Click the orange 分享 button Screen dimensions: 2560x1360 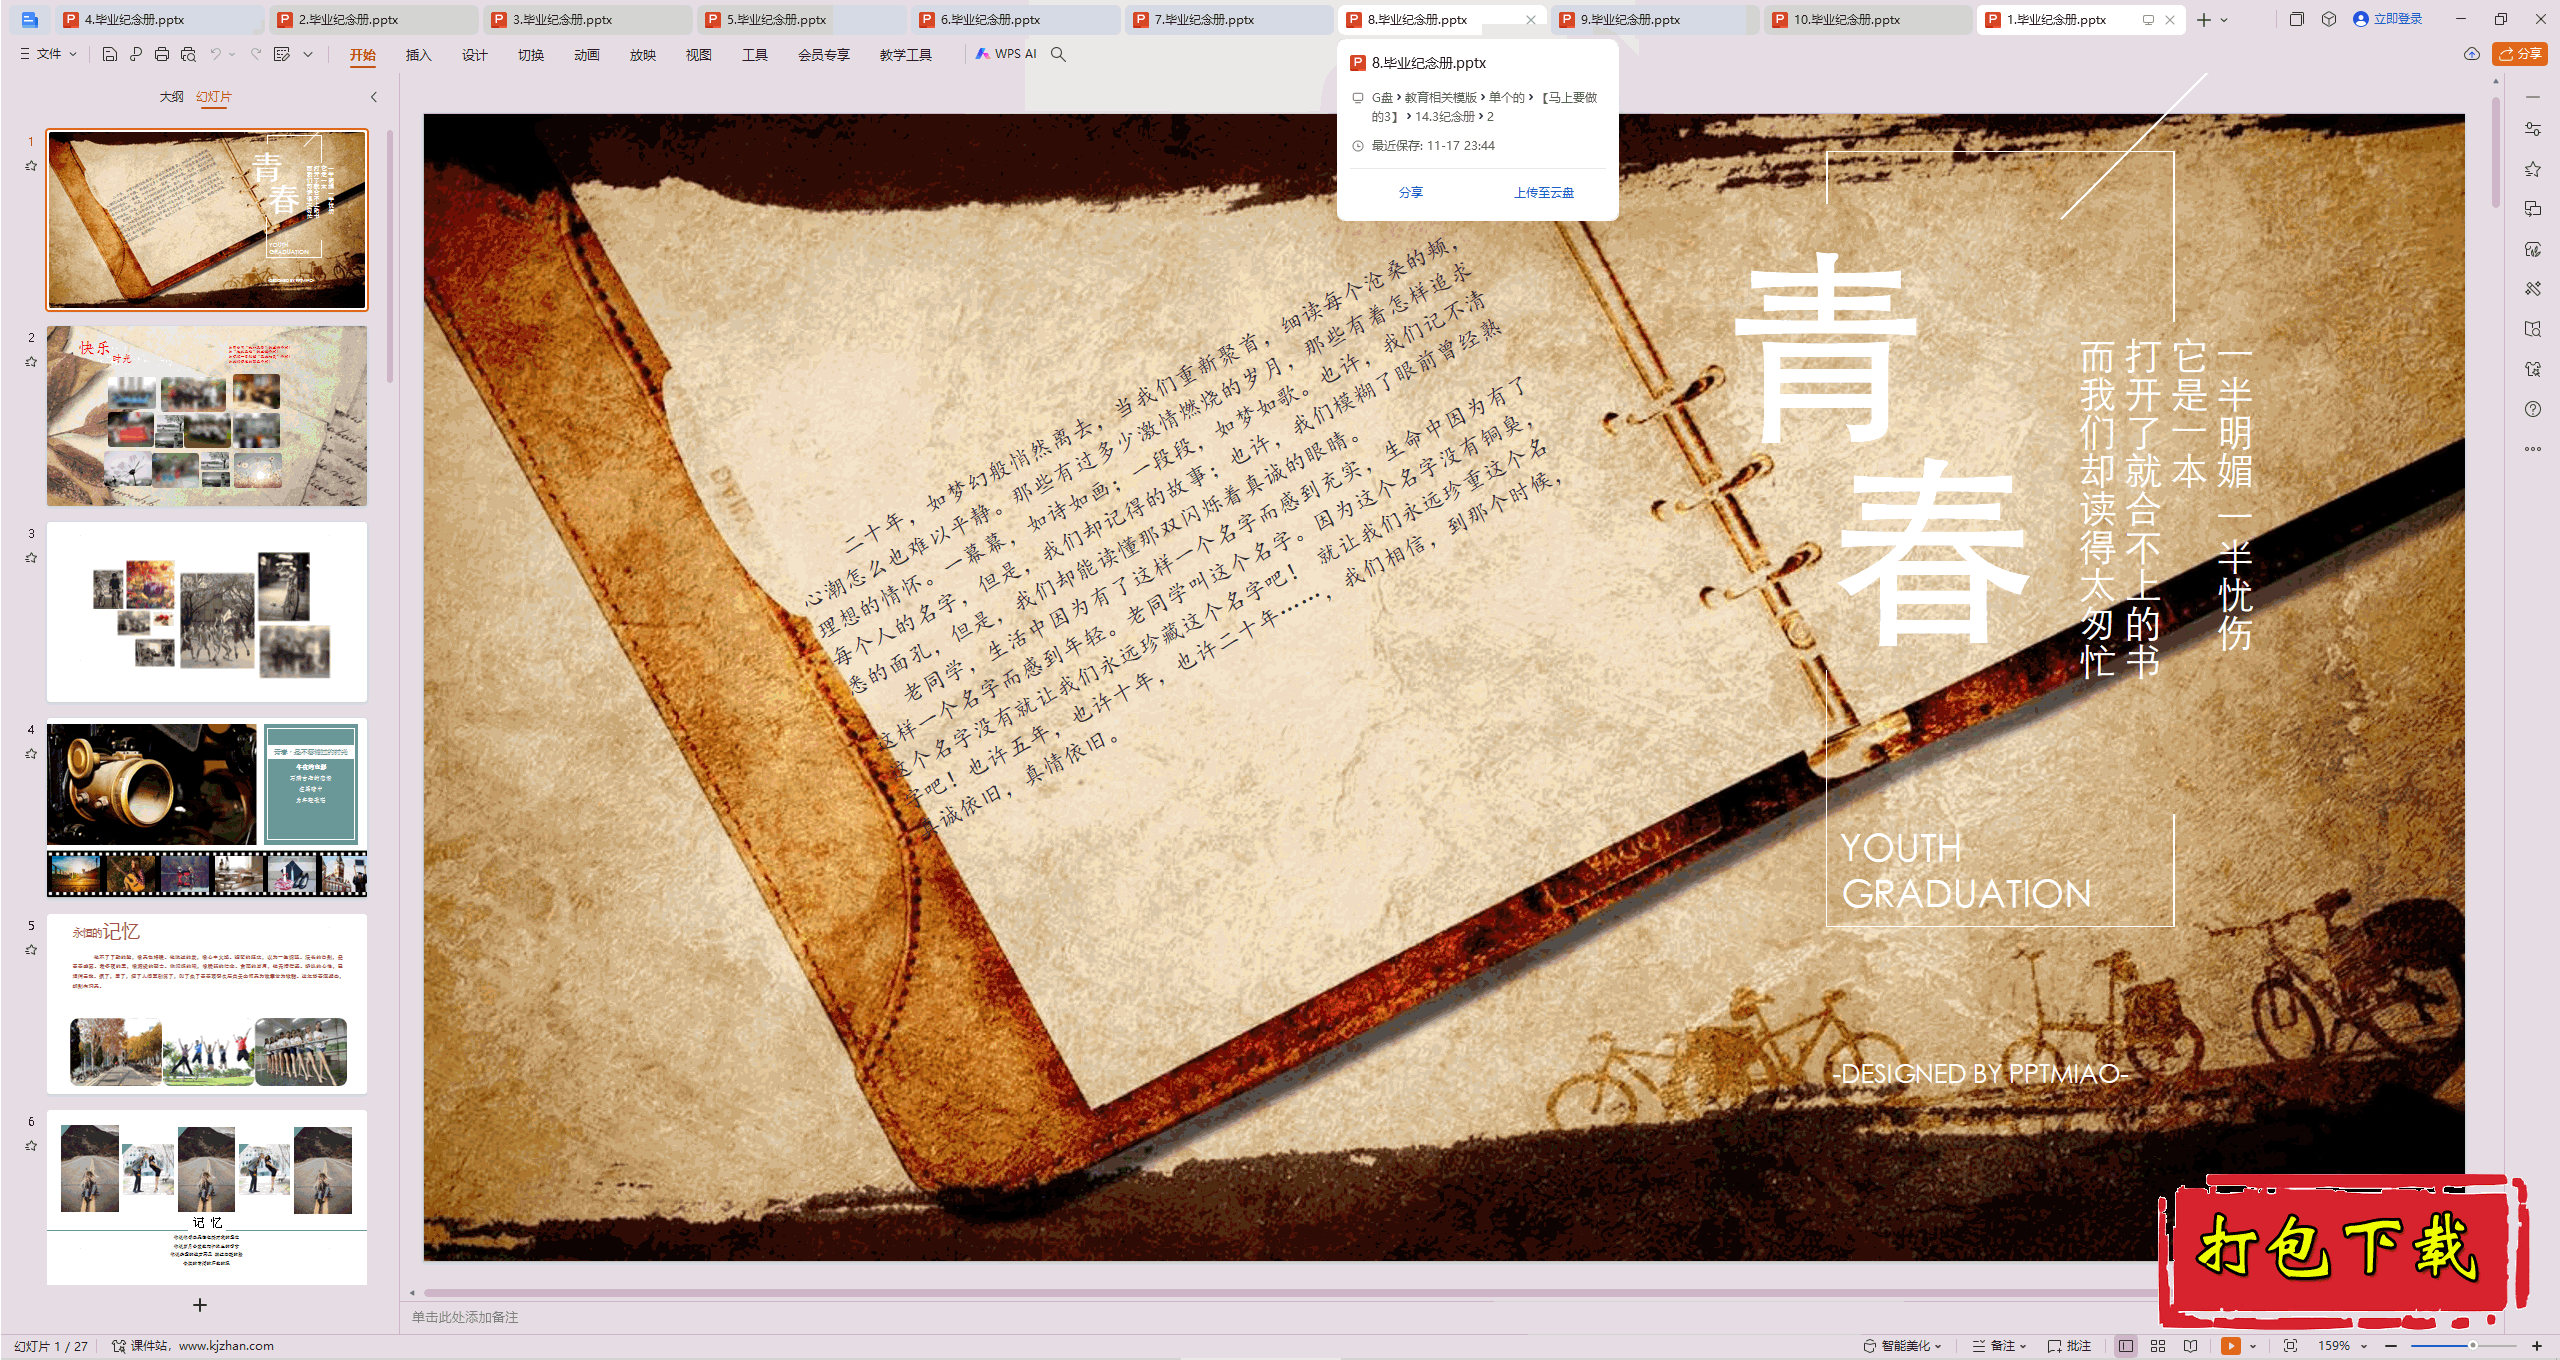tap(2520, 54)
